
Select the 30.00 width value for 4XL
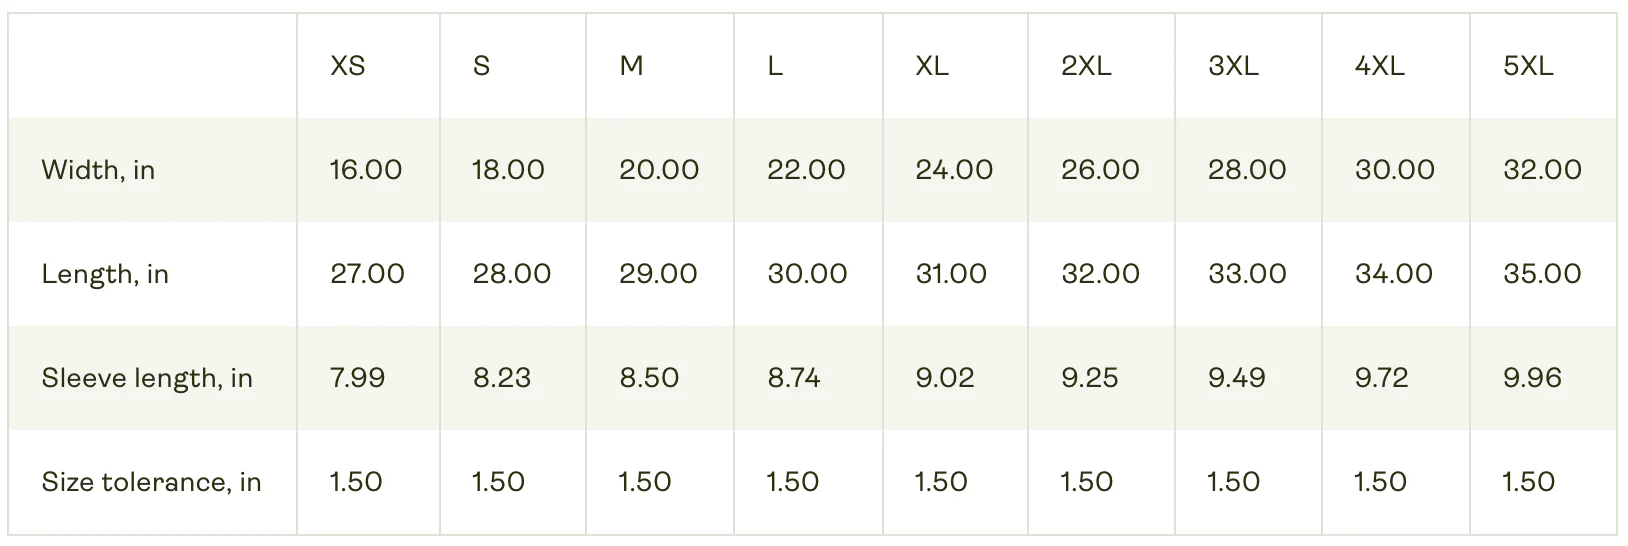tap(1395, 170)
